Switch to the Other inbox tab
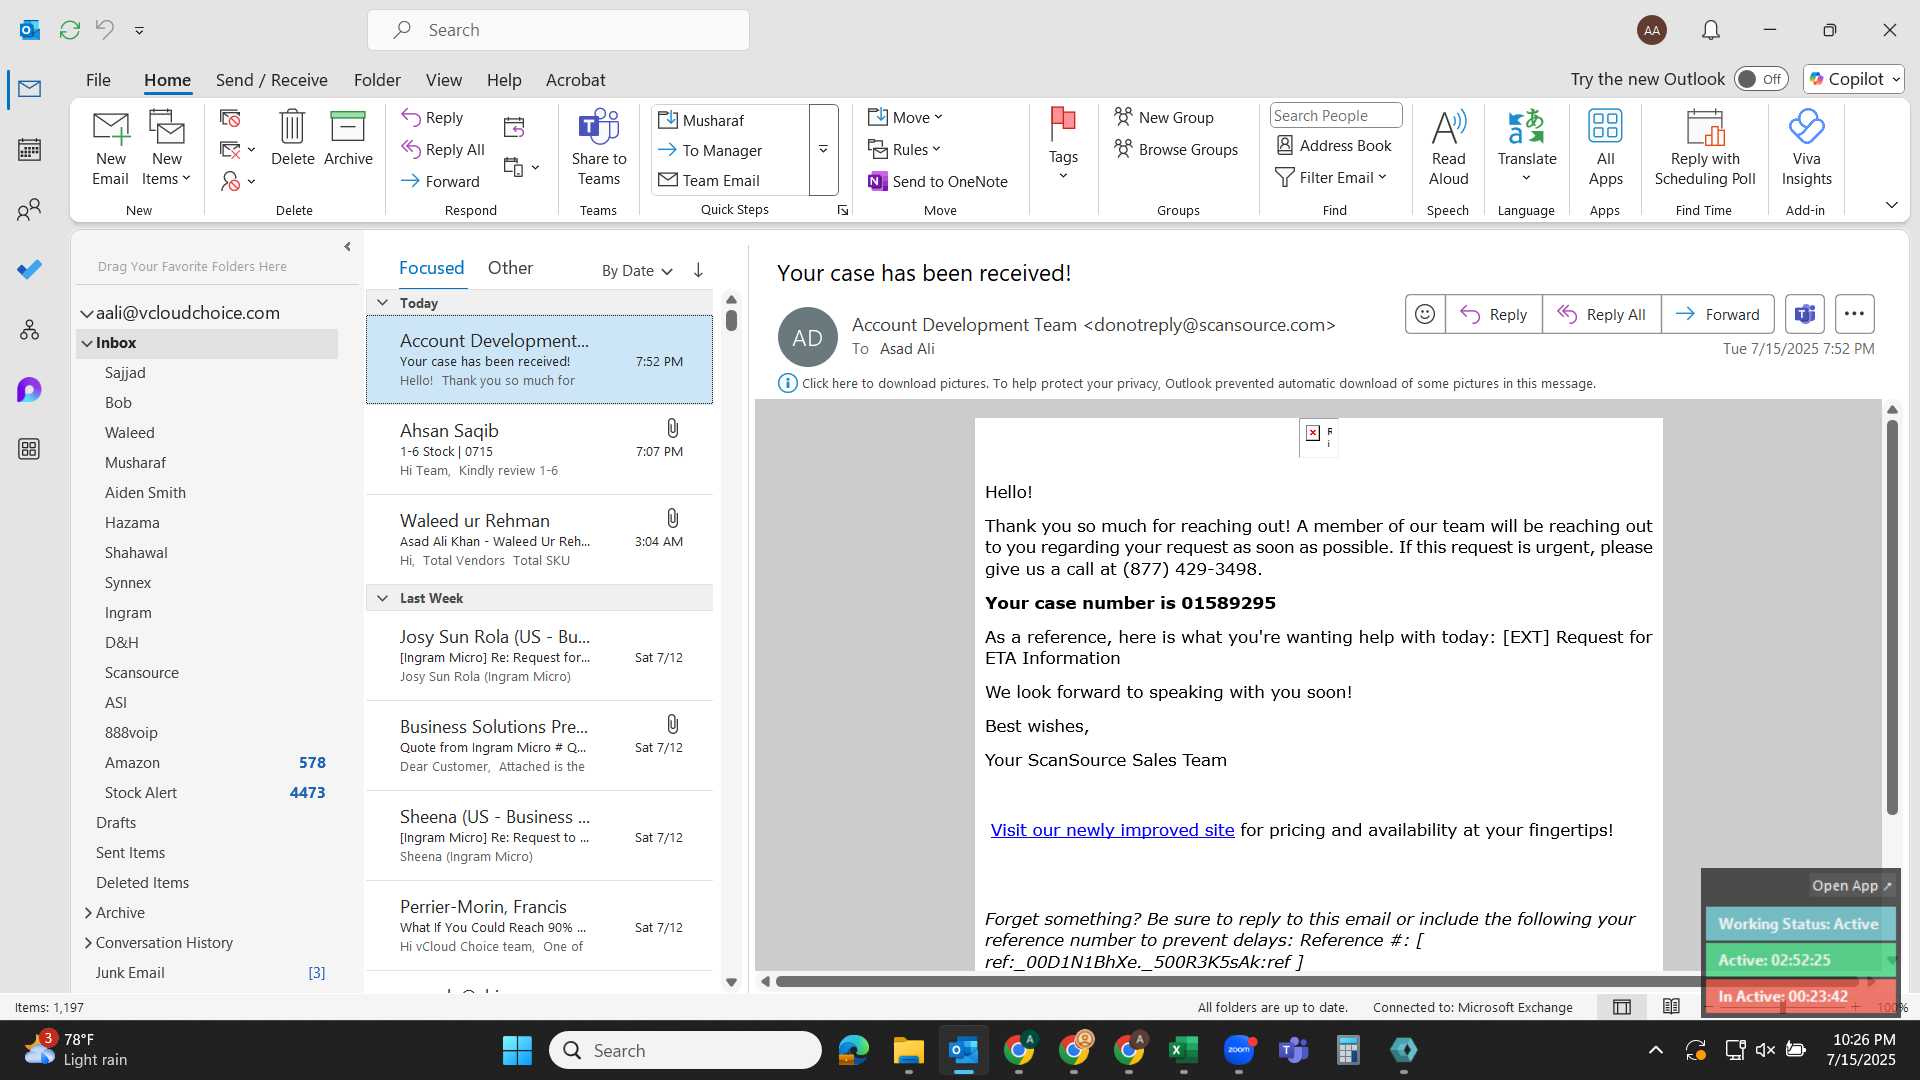The height and width of the screenshot is (1080, 1920). pyautogui.click(x=510, y=268)
